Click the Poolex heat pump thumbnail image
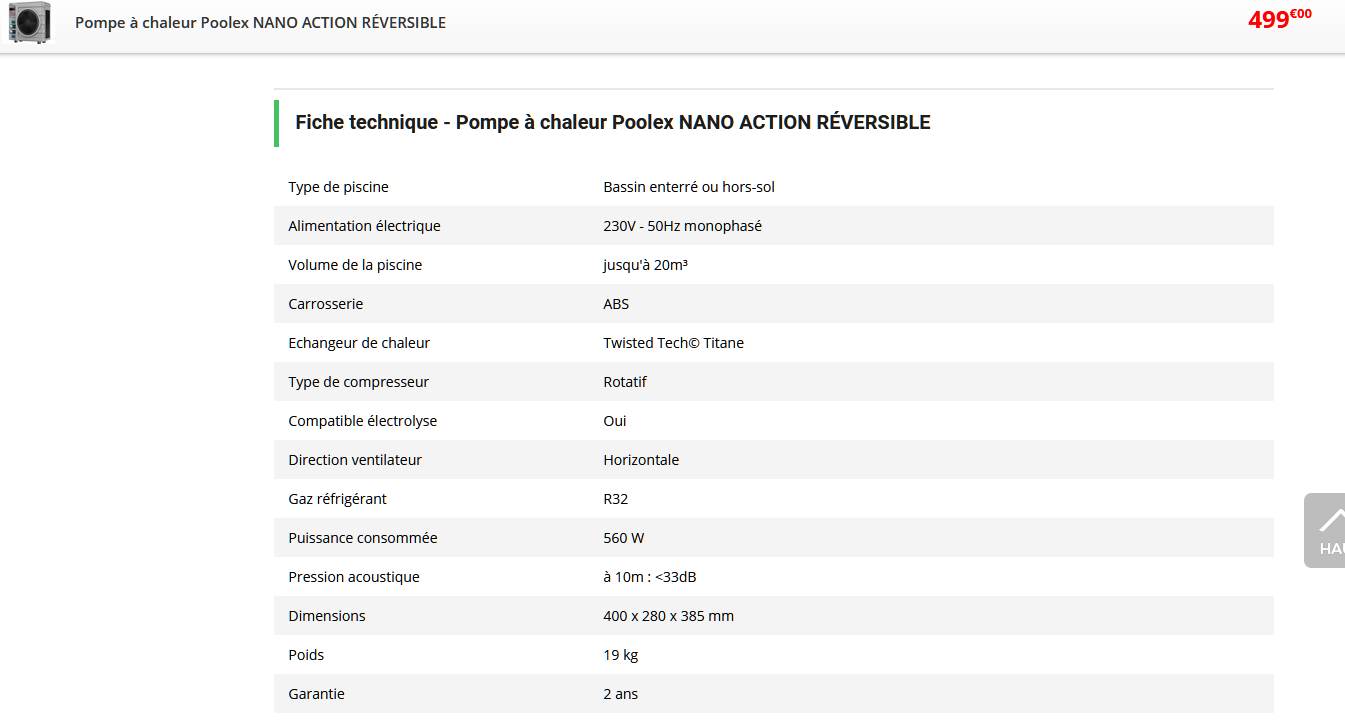The width and height of the screenshot is (1345, 723). click(29, 22)
